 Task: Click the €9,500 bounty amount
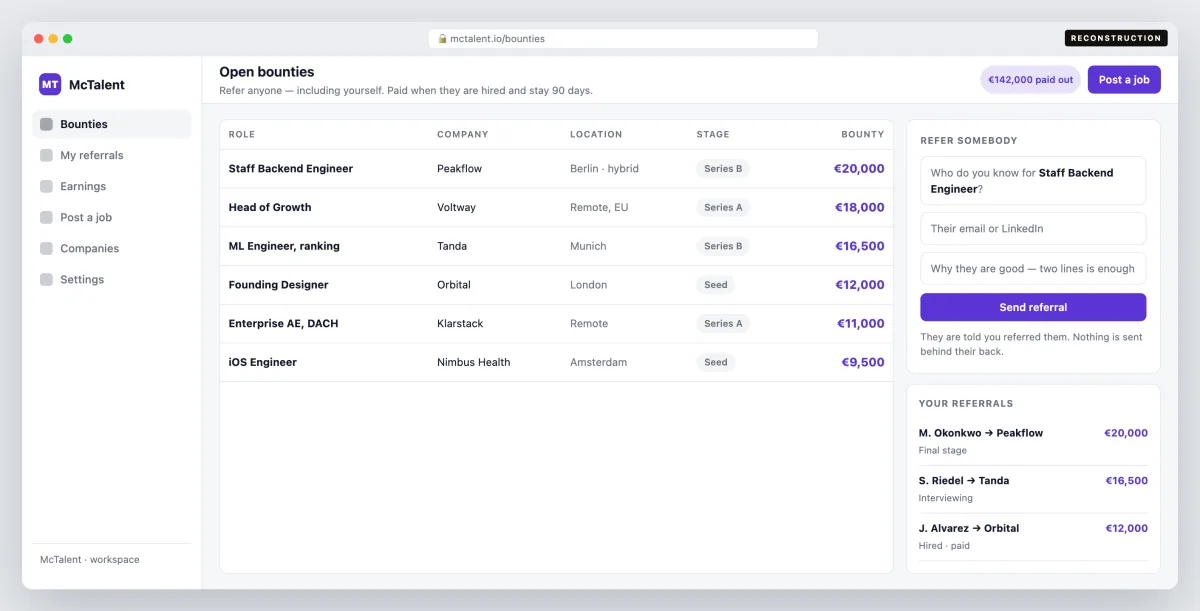coord(863,362)
